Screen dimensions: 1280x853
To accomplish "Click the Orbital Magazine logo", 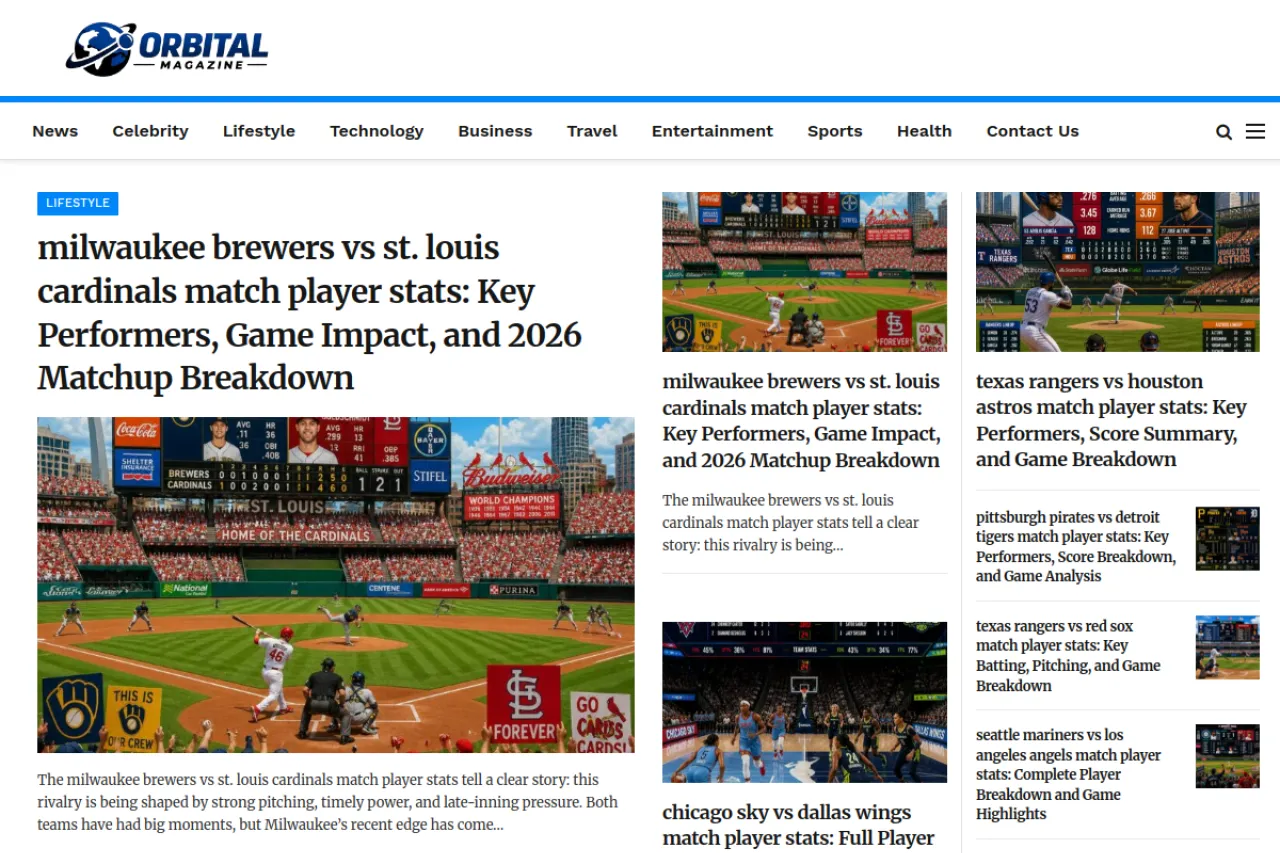I will pyautogui.click(x=167, y=49).
